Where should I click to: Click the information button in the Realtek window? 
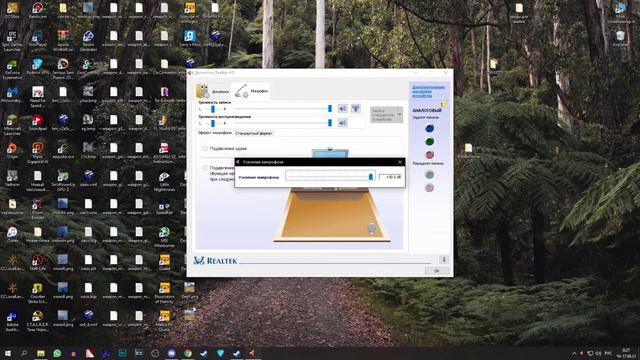(x=444, y=260)
